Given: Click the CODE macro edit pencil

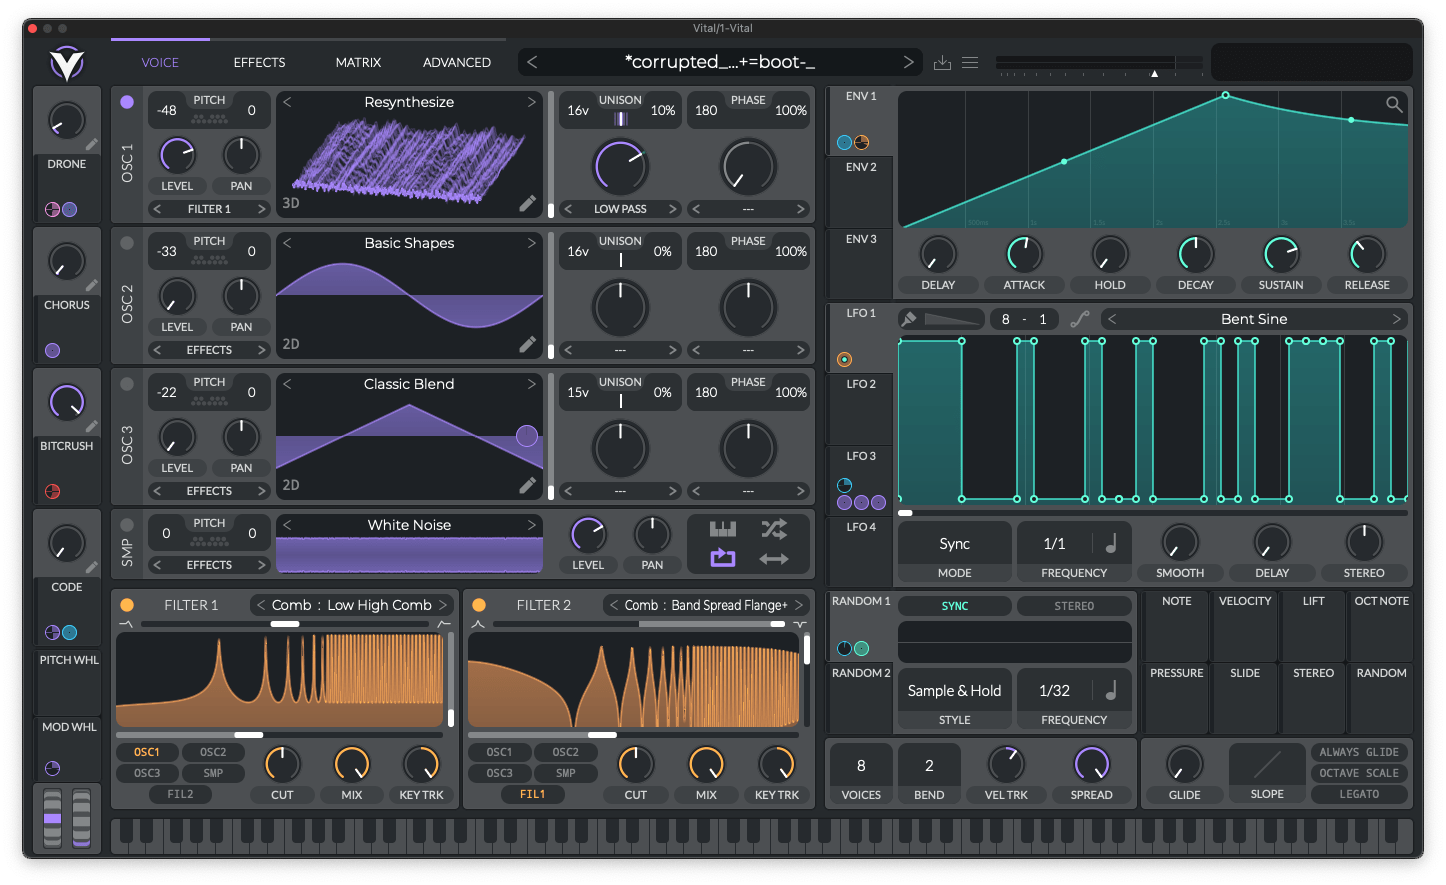Looking at the screenshot, I should [x=91, y=568].
